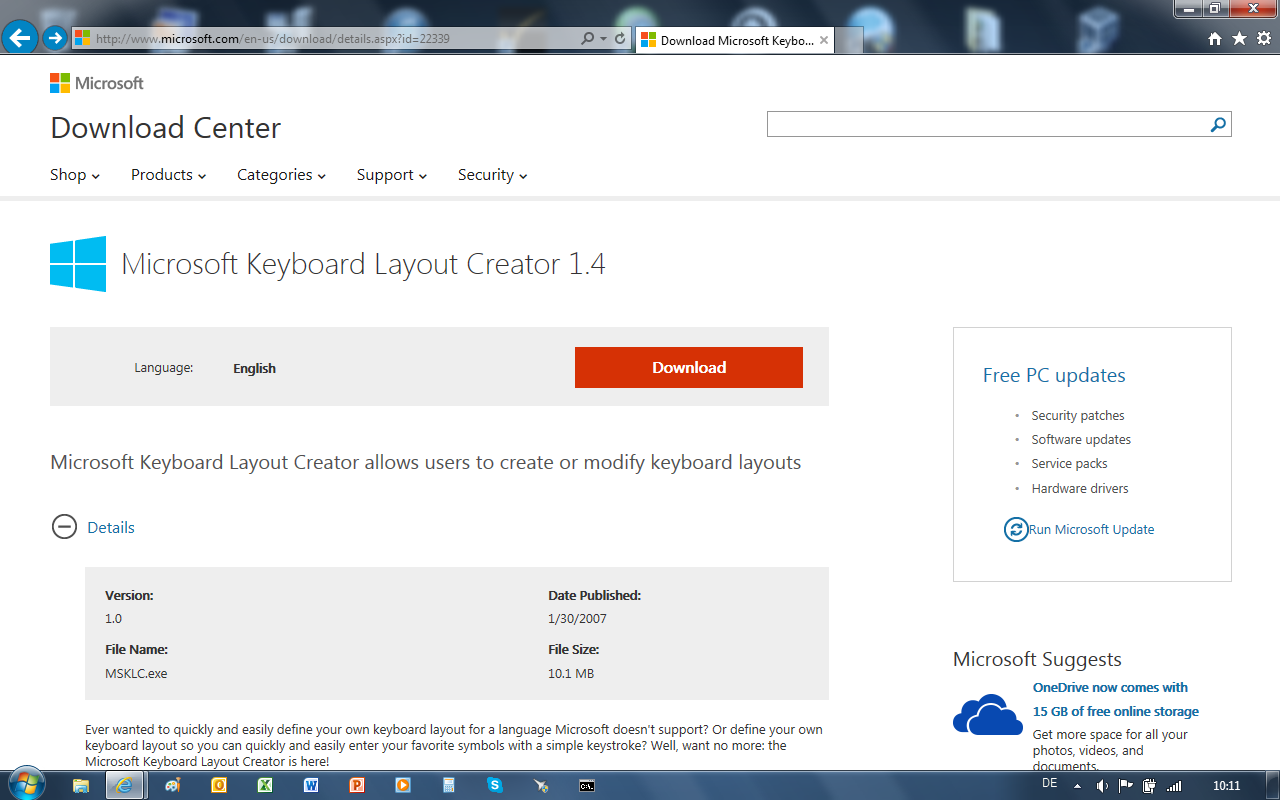The image size is (1280, 800).
Task: Open Excel from the taskbar
Action: point(265,785)
